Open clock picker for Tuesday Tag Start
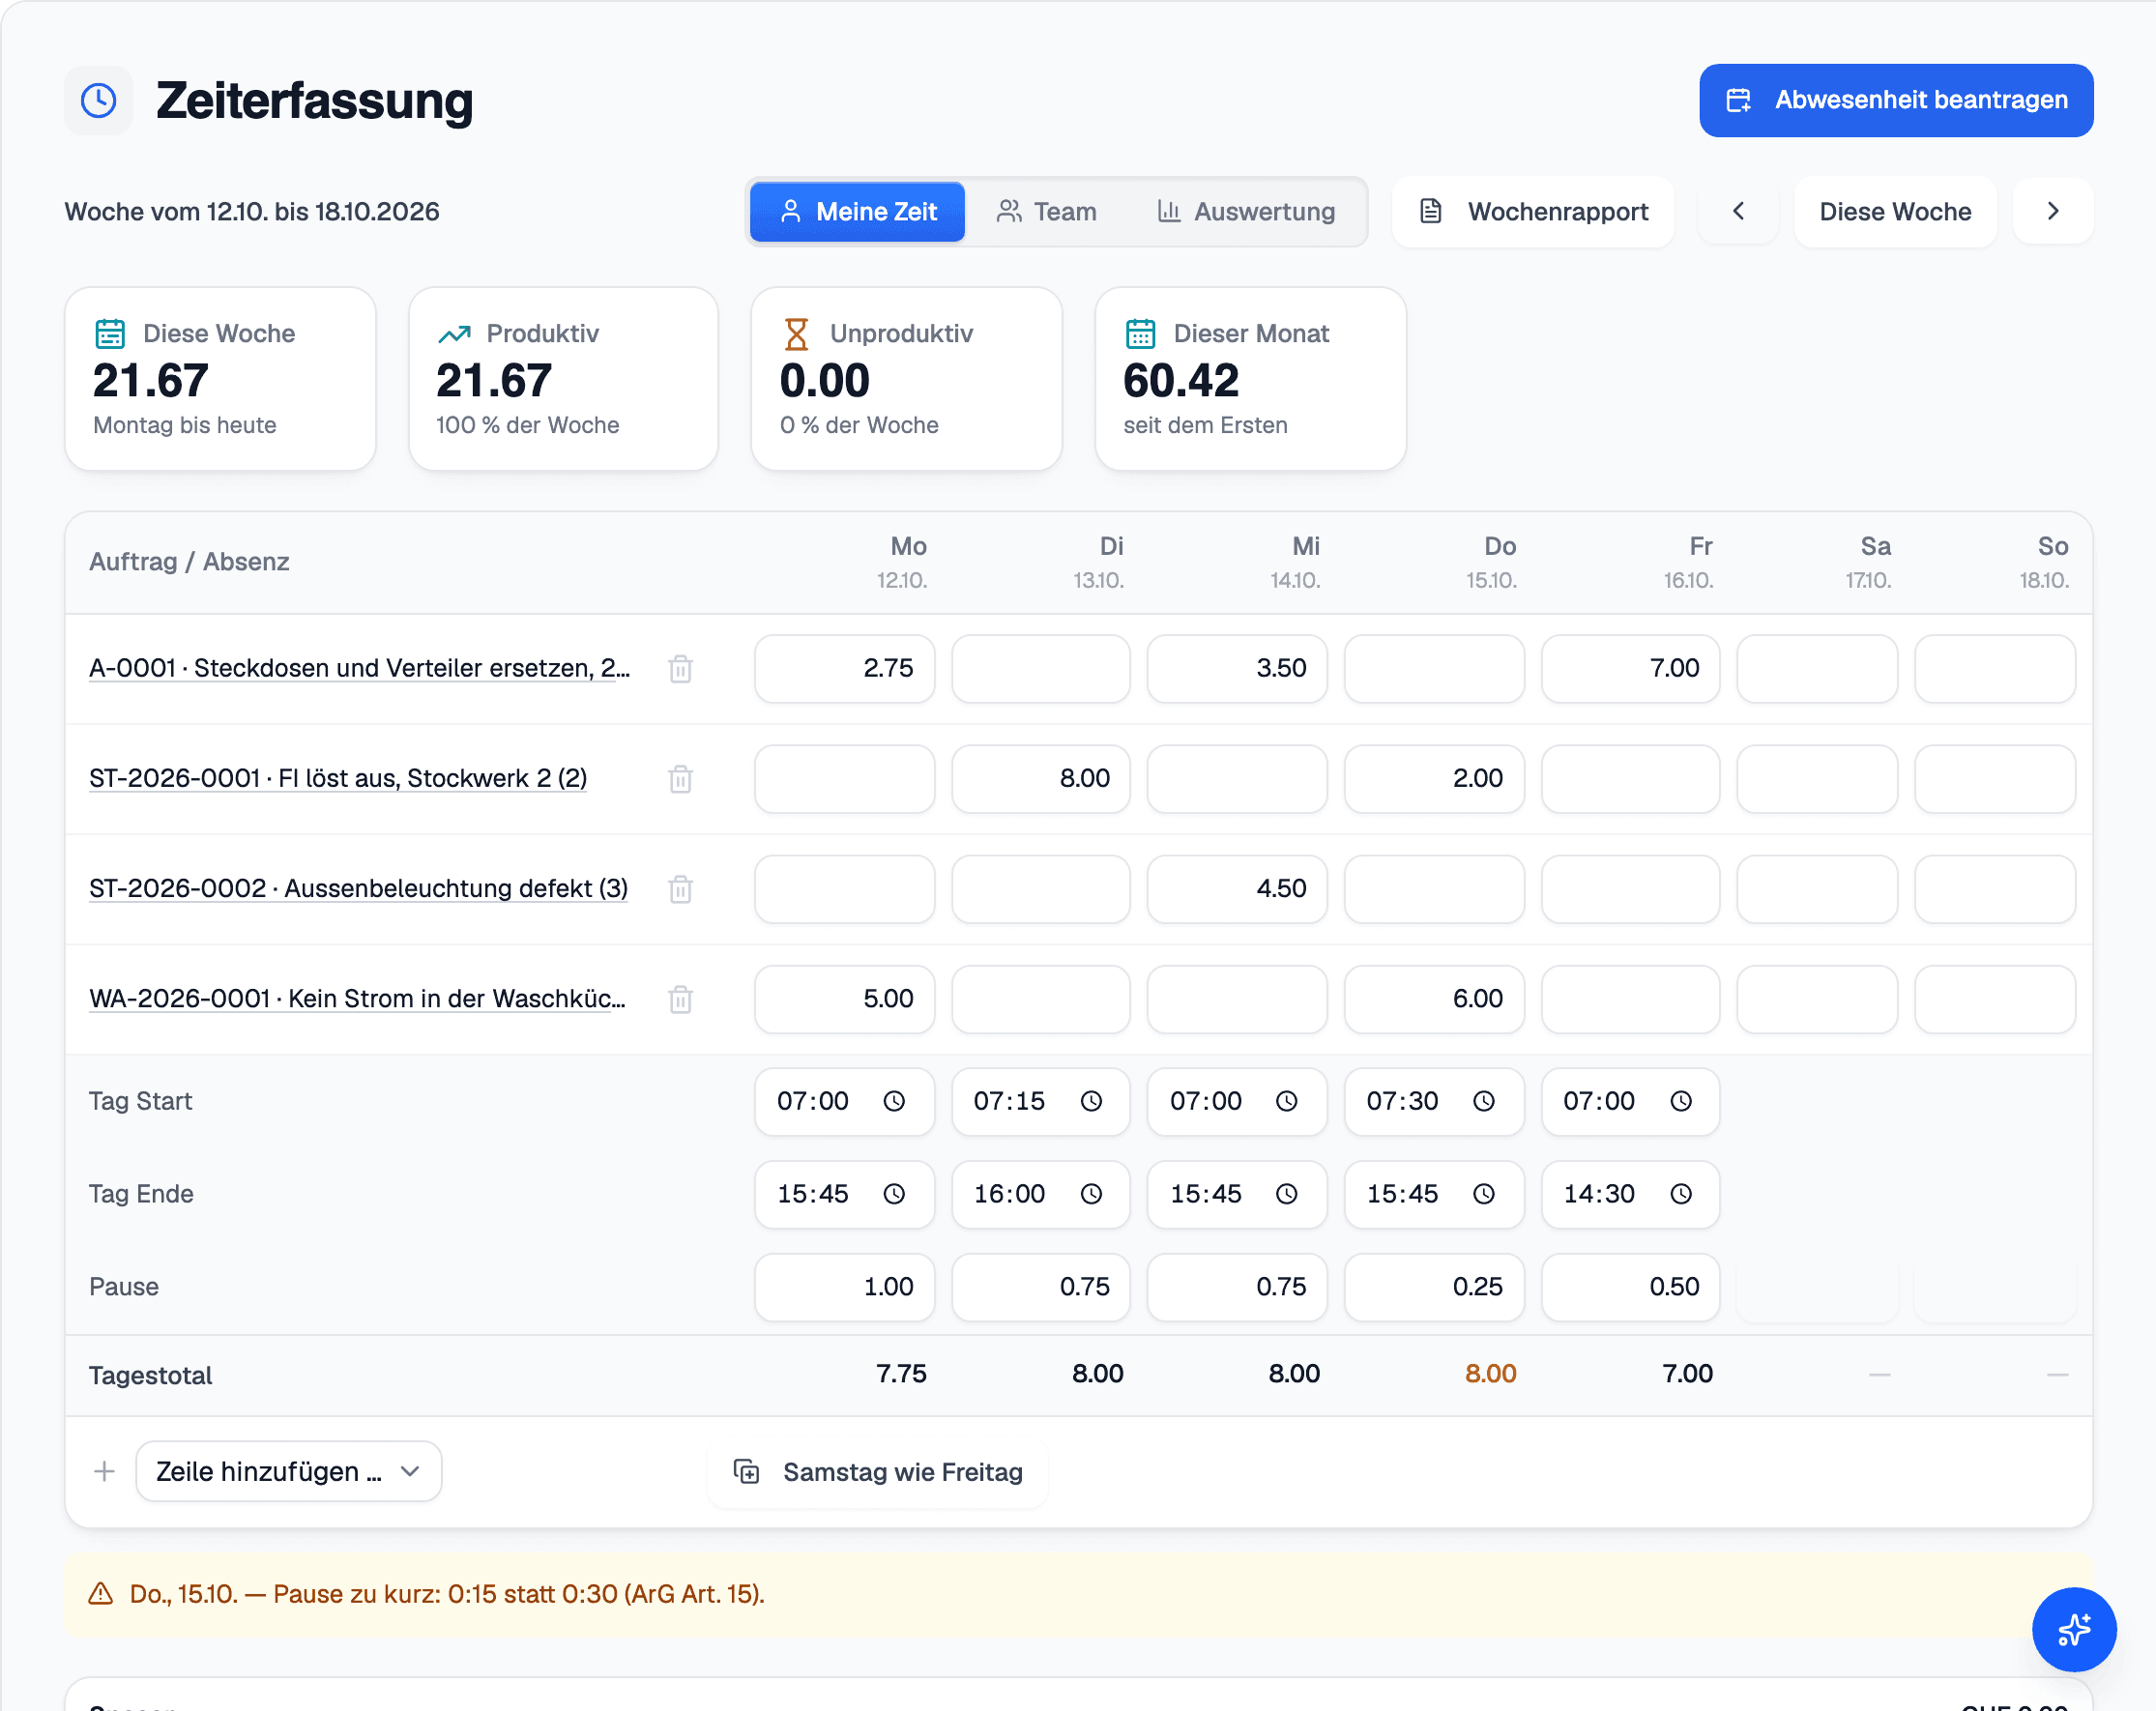Image resolution: width=2156 pixels, height=1711 pixels. (x=1091, y=1101)
